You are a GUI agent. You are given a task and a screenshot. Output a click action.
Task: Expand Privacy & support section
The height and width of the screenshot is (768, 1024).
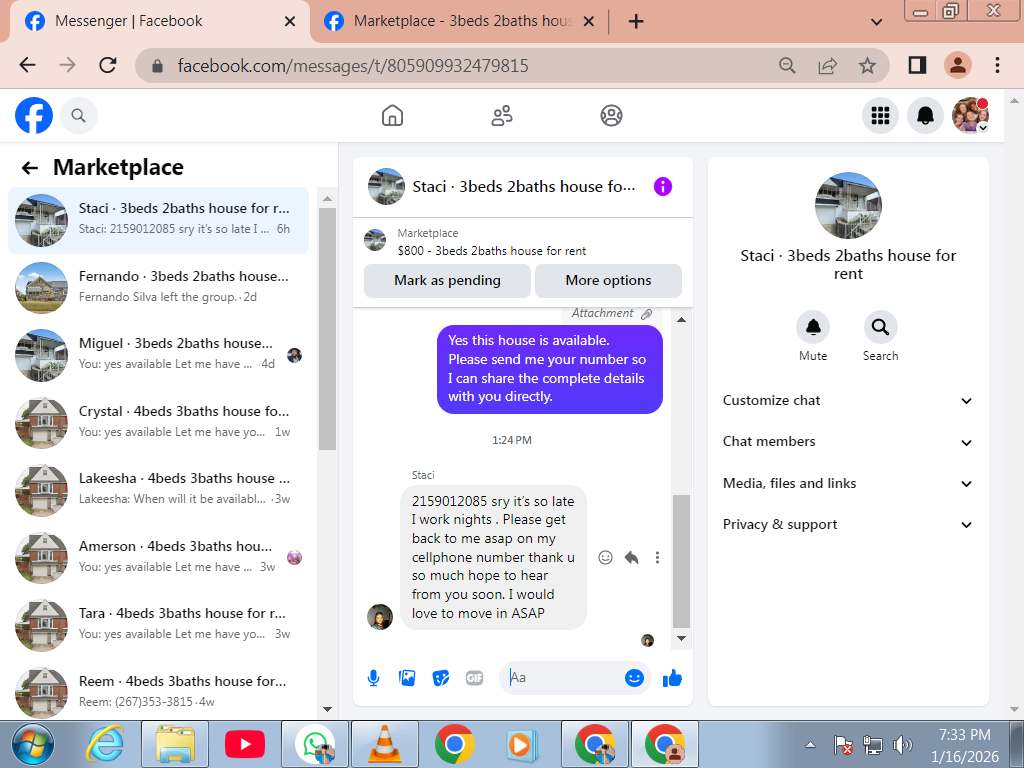(x=848, y=525)
